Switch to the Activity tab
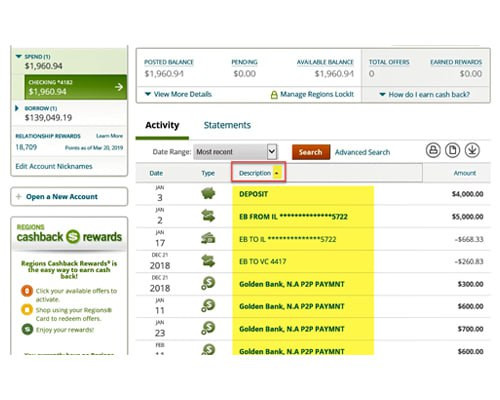Viewport: 500px width, 400px height. point(162,125)
